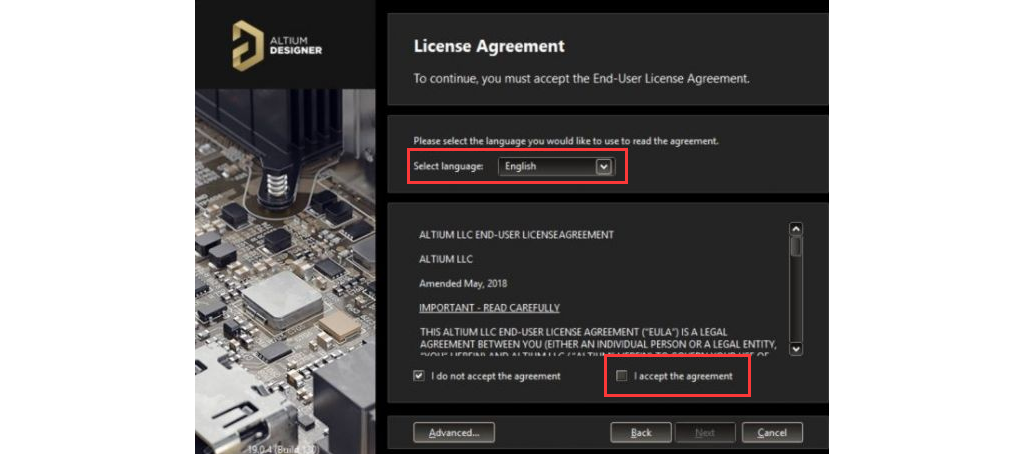The width and height of the screenshot is (1024, 454).
Task: Check 'I accept the agreement' box
Action: coord(622,376)
